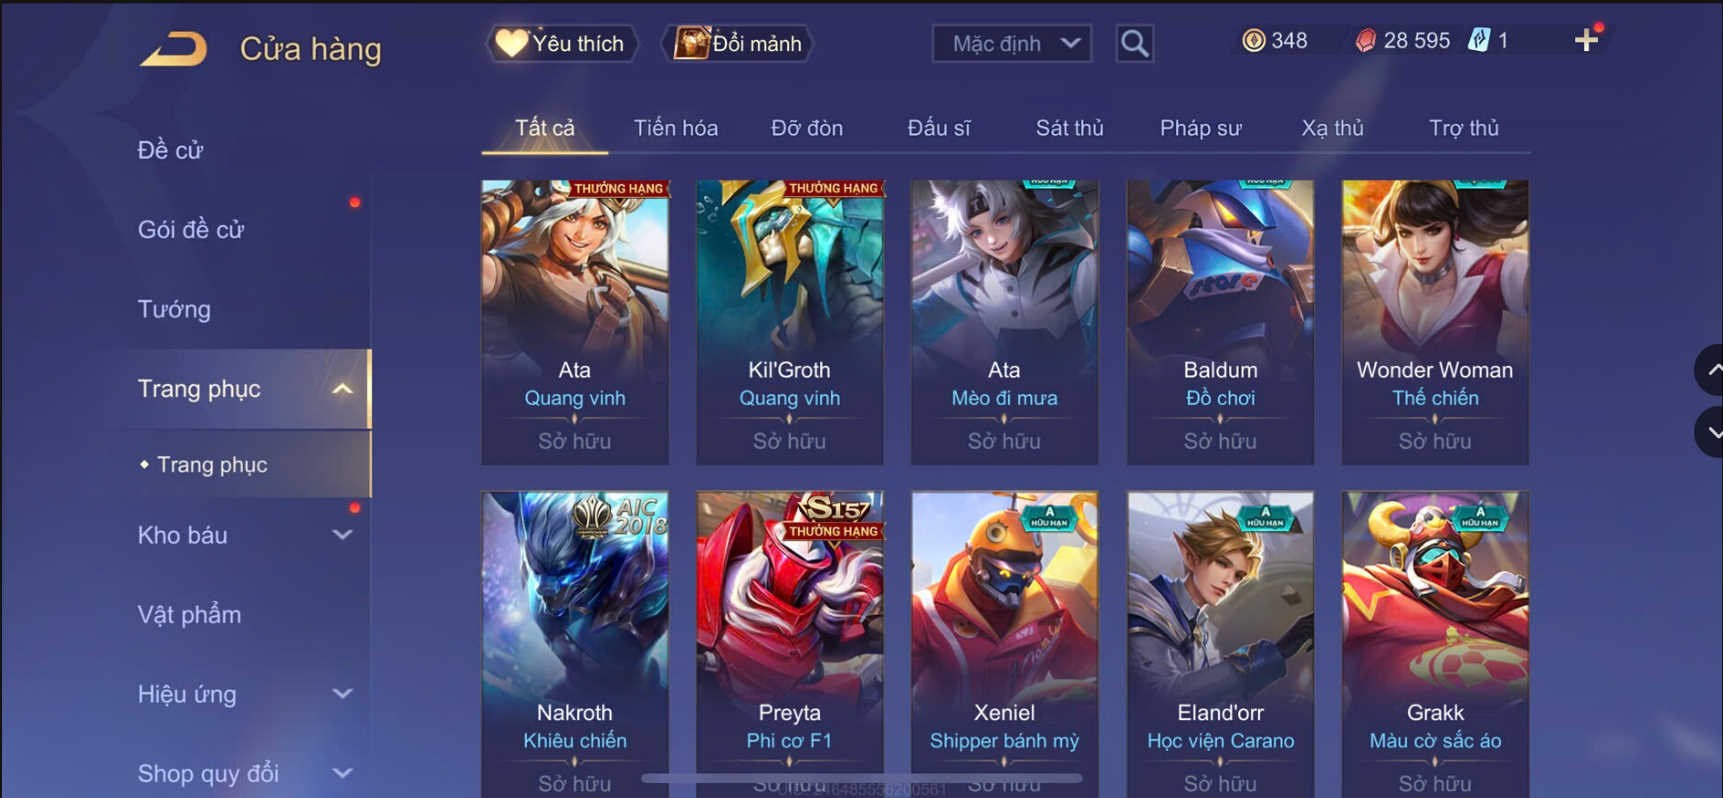Open the Tướng sidebar menu item
The width and height of the screenshot is (1723, 798).
pos(174,309)
